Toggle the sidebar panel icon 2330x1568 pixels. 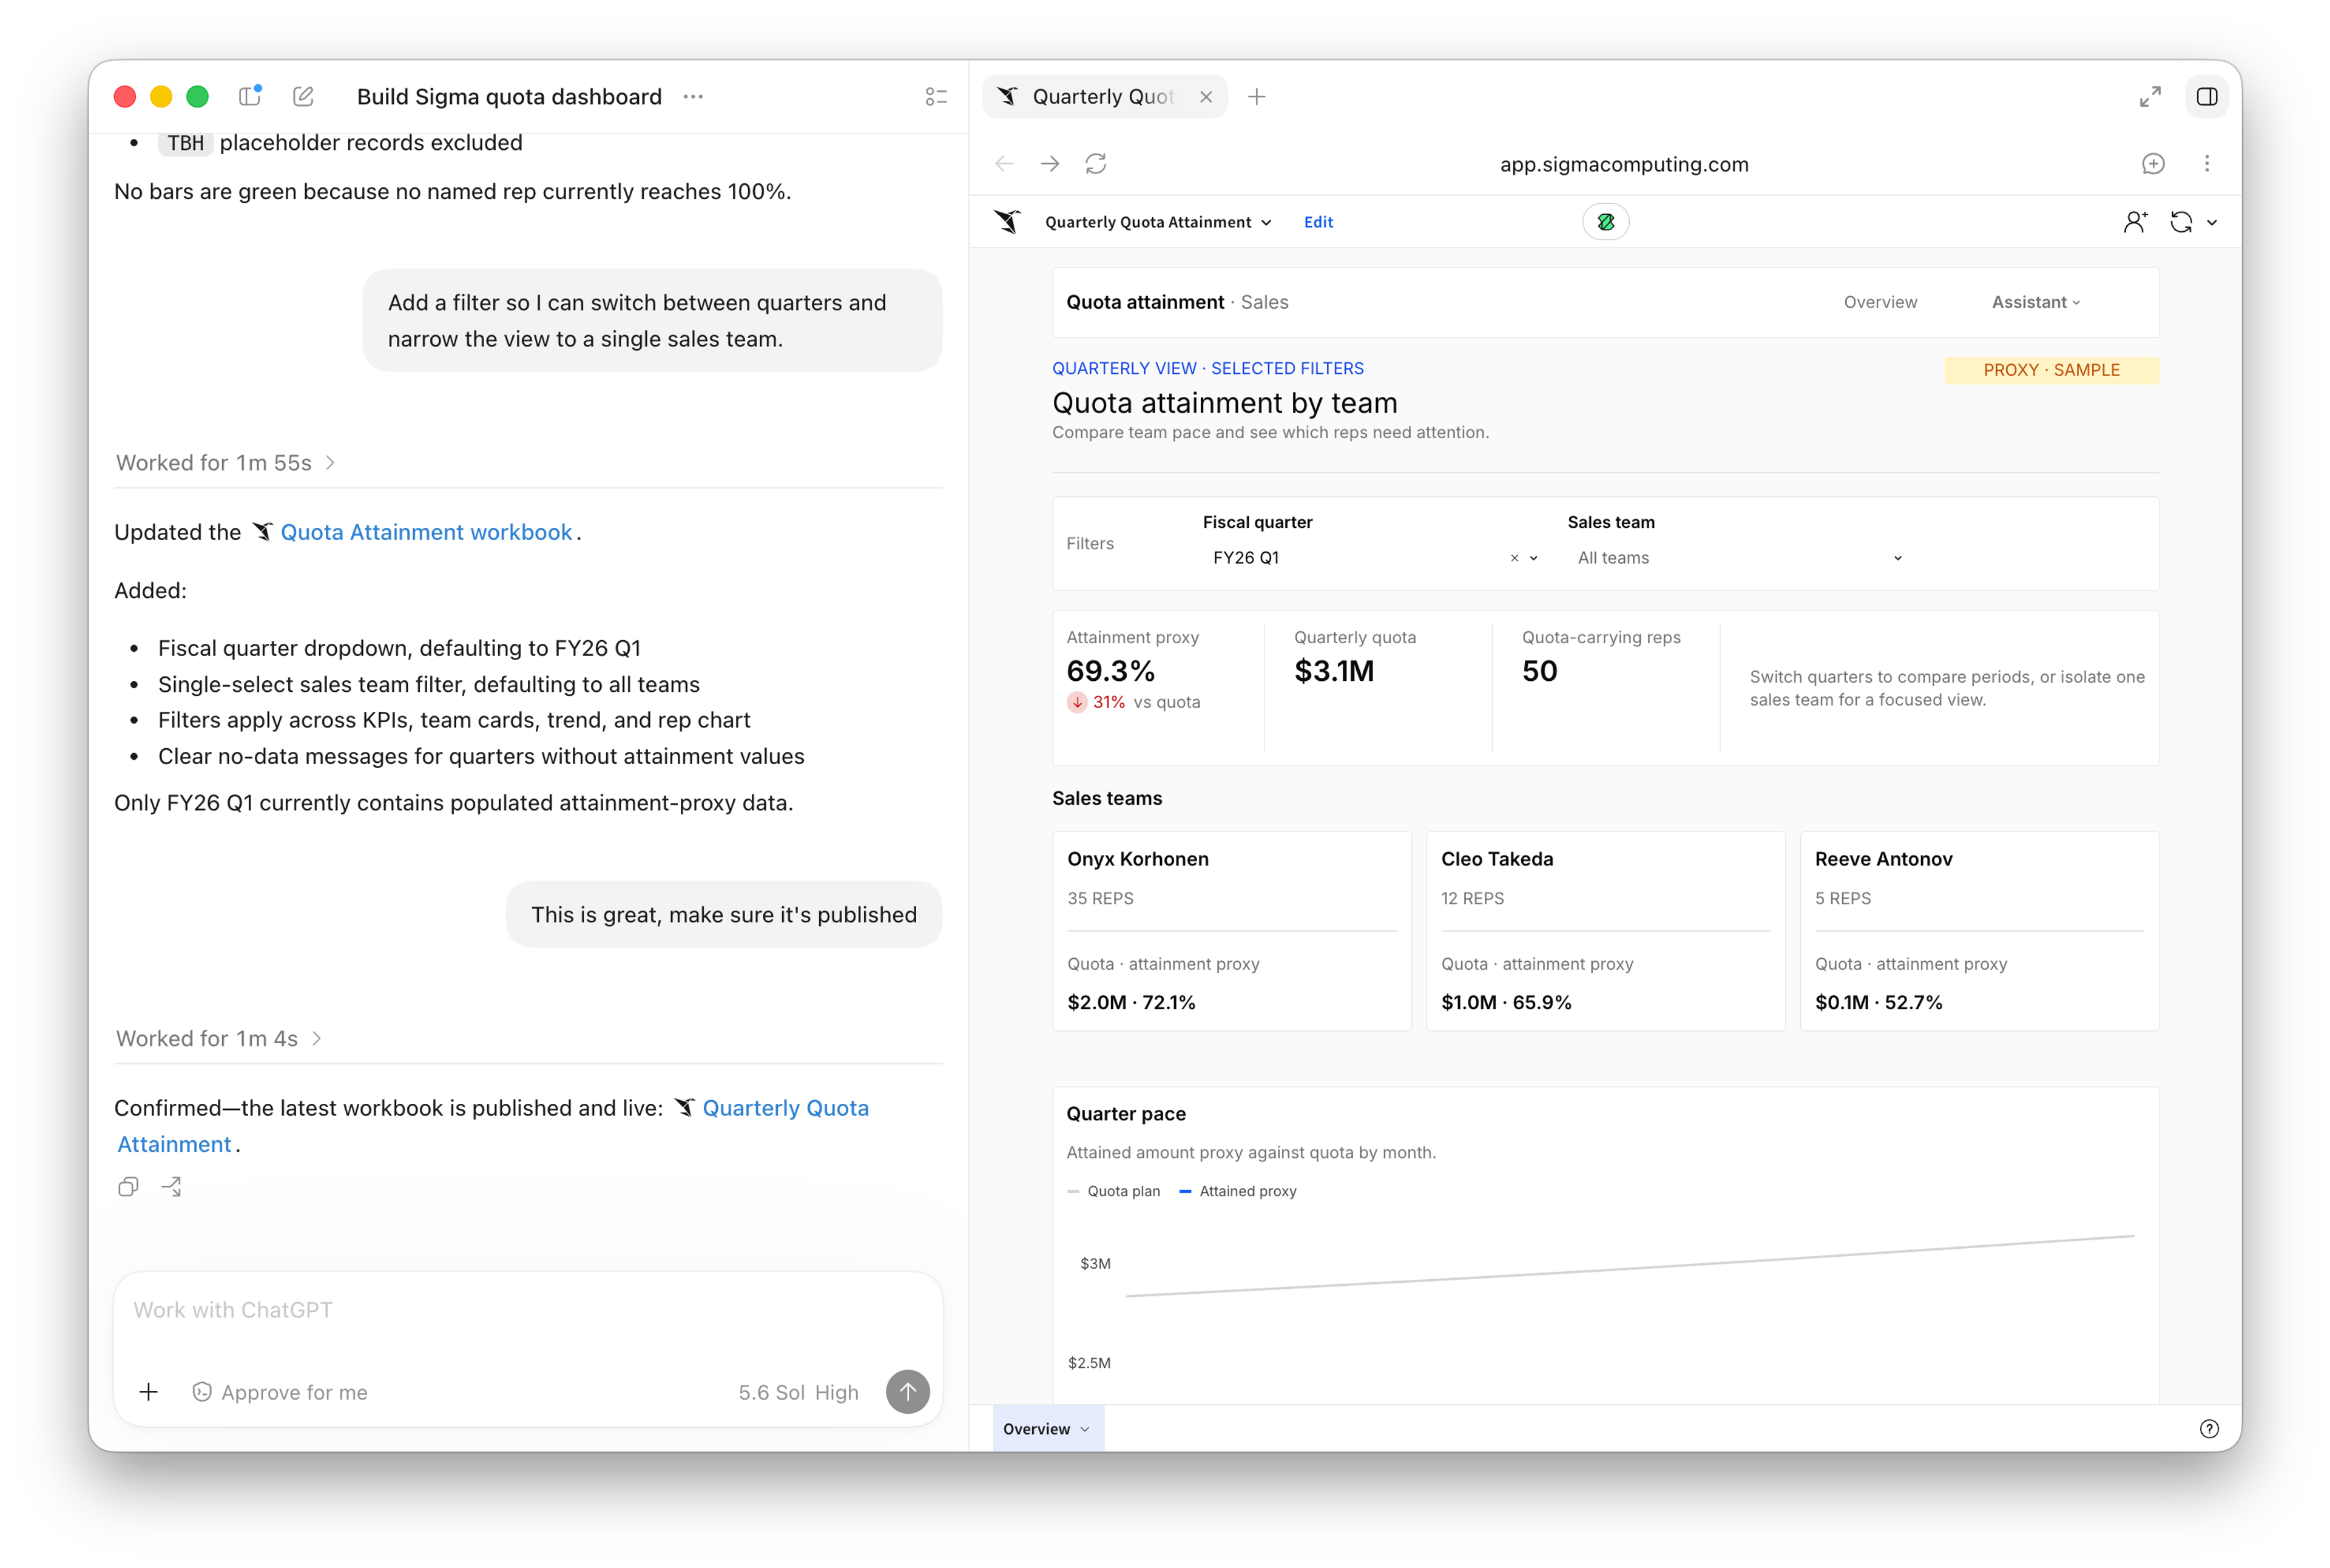click(250, 96)
